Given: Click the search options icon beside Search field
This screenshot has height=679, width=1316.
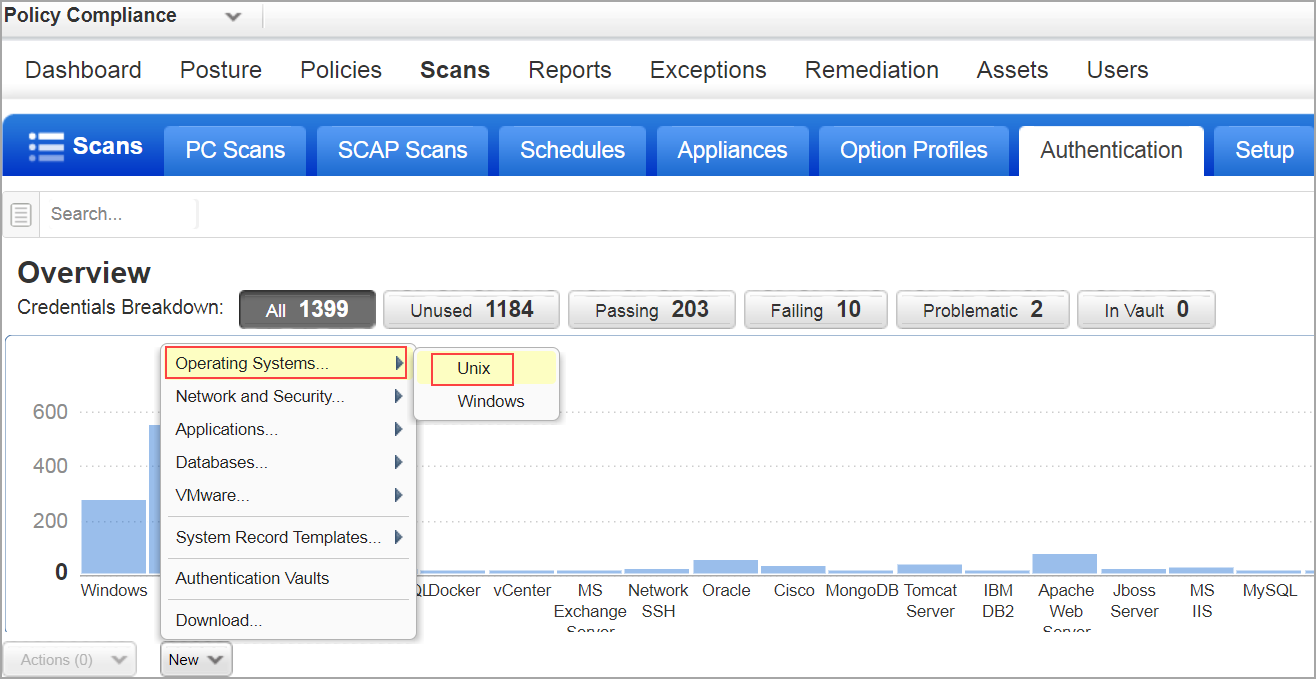Looking at the screenshot, I should pos(21,214).
